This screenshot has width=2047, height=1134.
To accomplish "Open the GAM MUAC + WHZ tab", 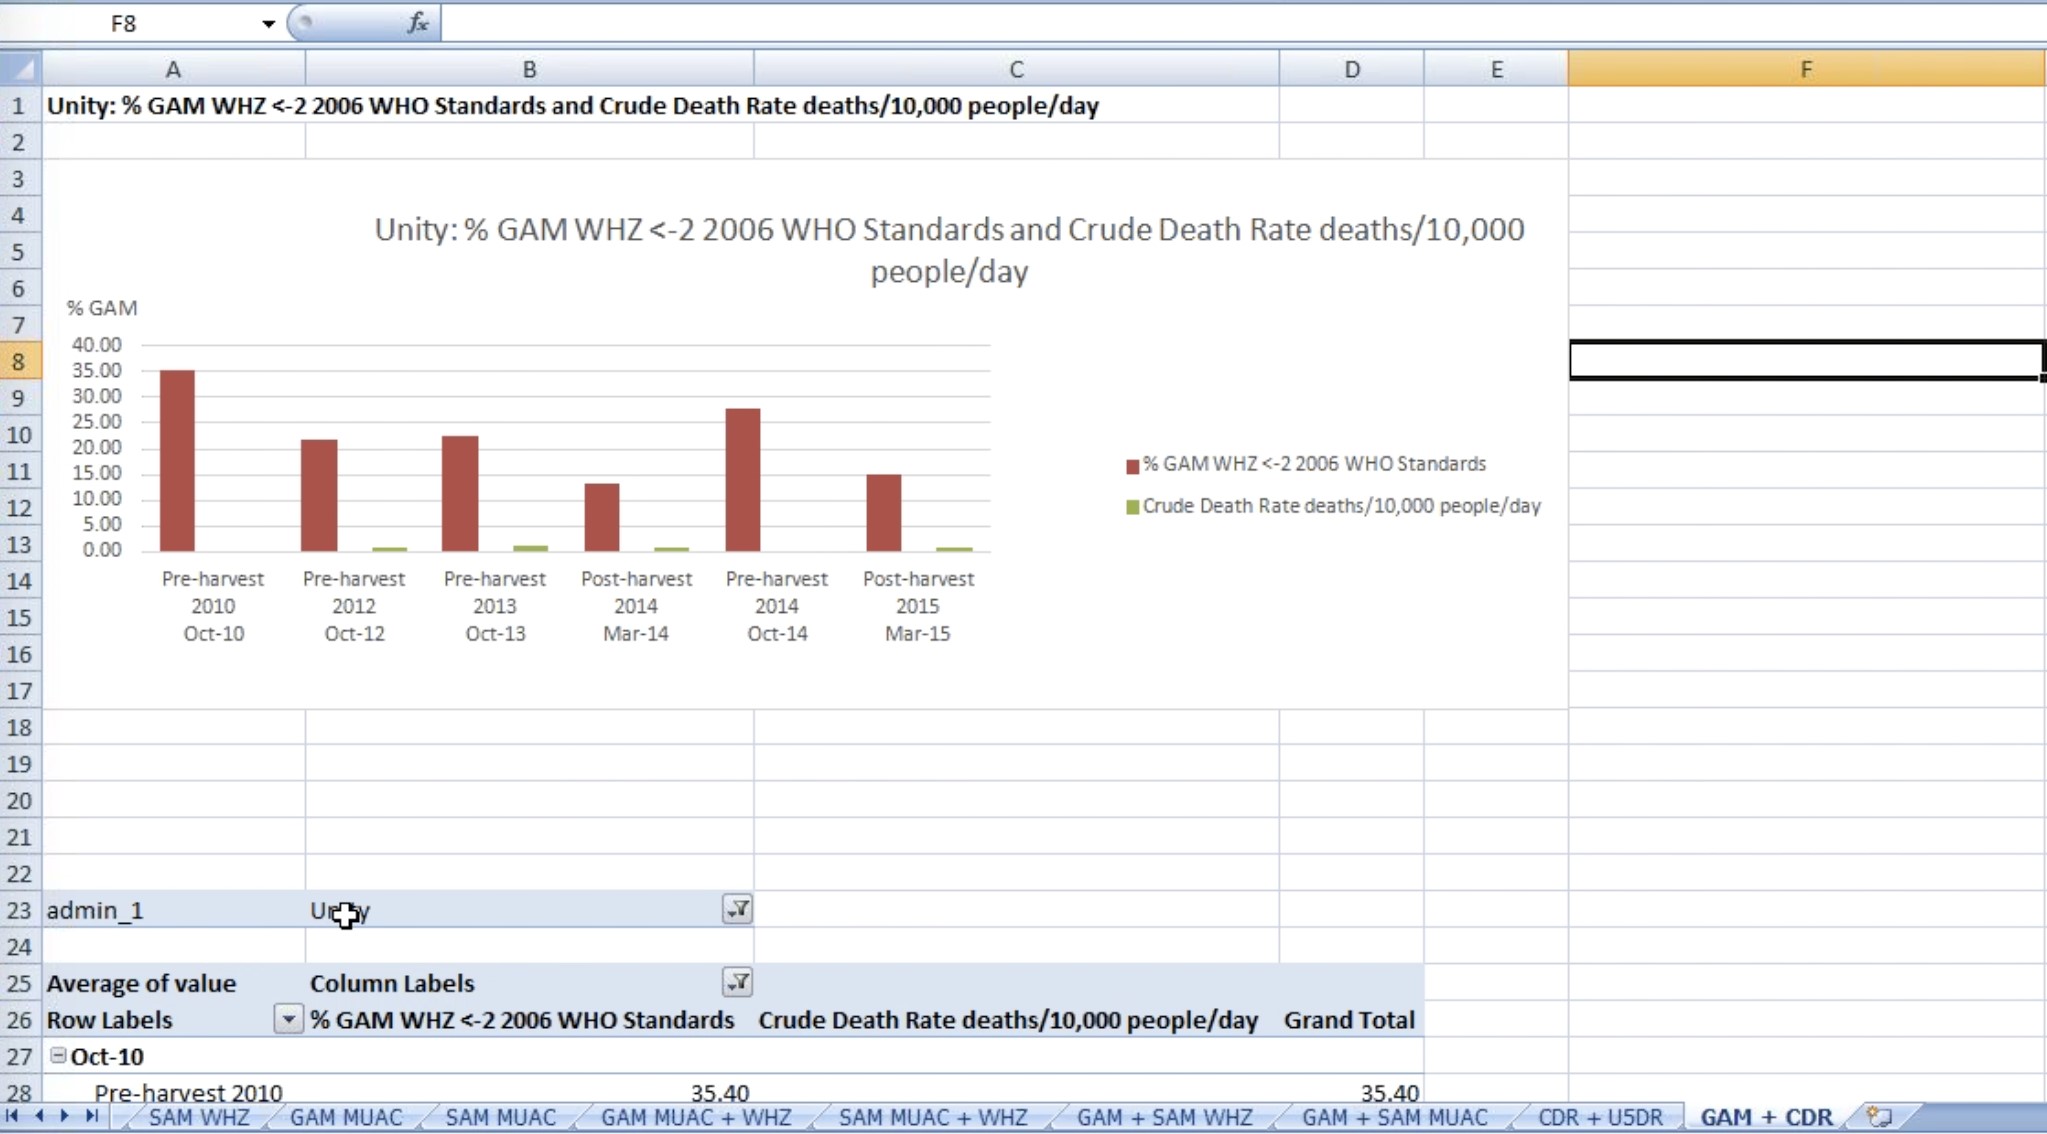I will coord(695,1117).
